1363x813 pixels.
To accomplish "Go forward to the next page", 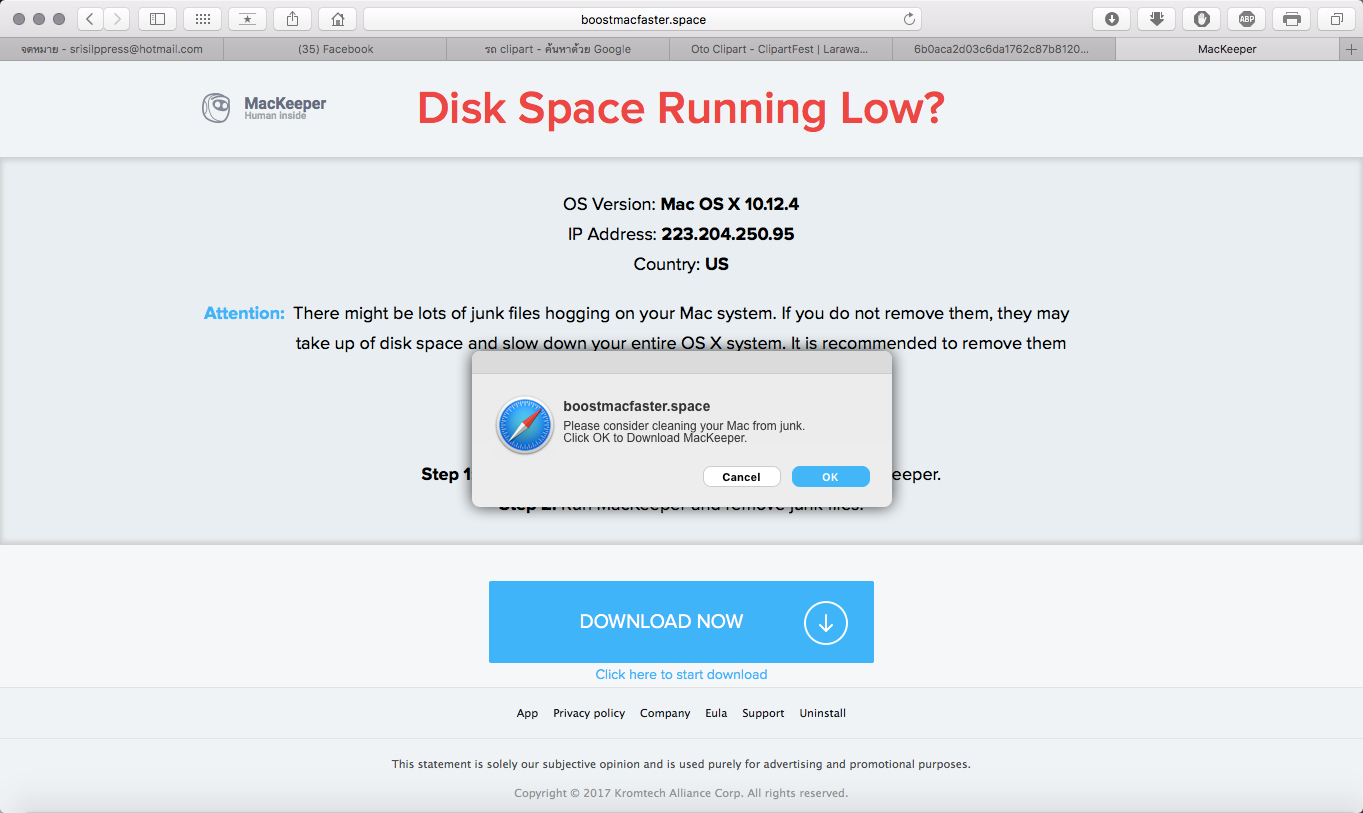I will [117, 19].
